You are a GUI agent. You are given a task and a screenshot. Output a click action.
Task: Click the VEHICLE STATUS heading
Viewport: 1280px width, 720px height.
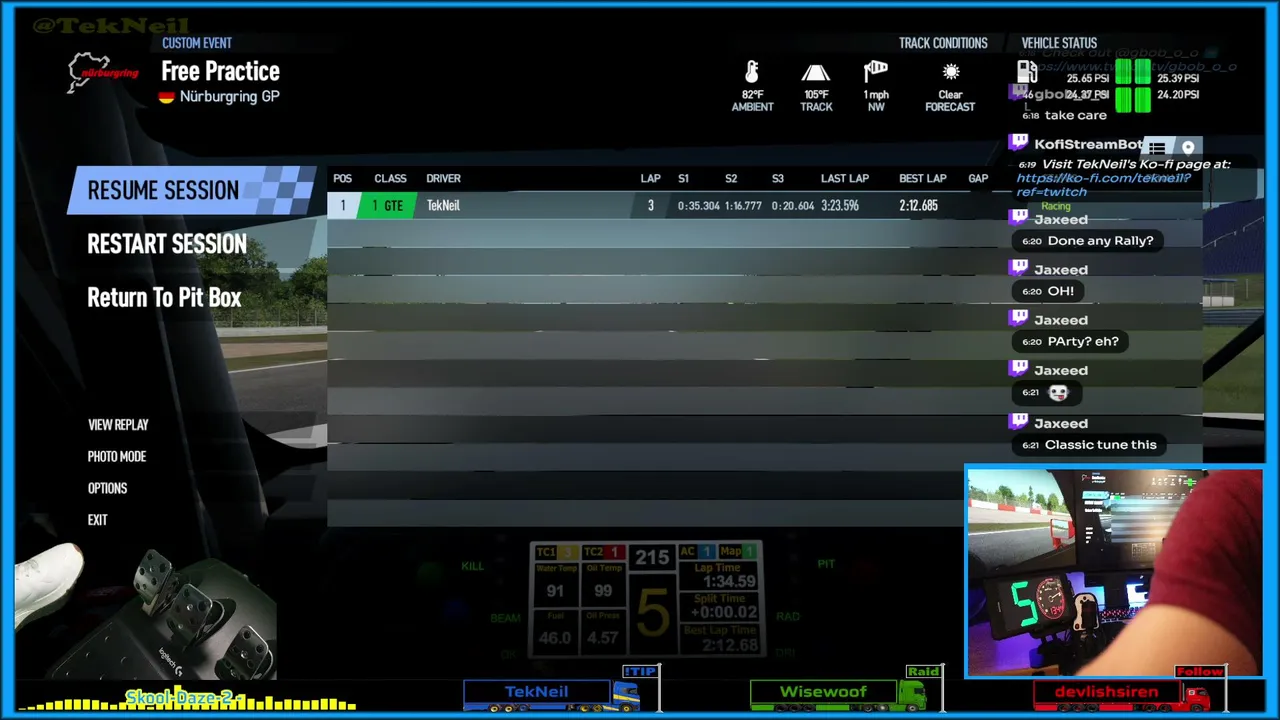coord(1059,43)
